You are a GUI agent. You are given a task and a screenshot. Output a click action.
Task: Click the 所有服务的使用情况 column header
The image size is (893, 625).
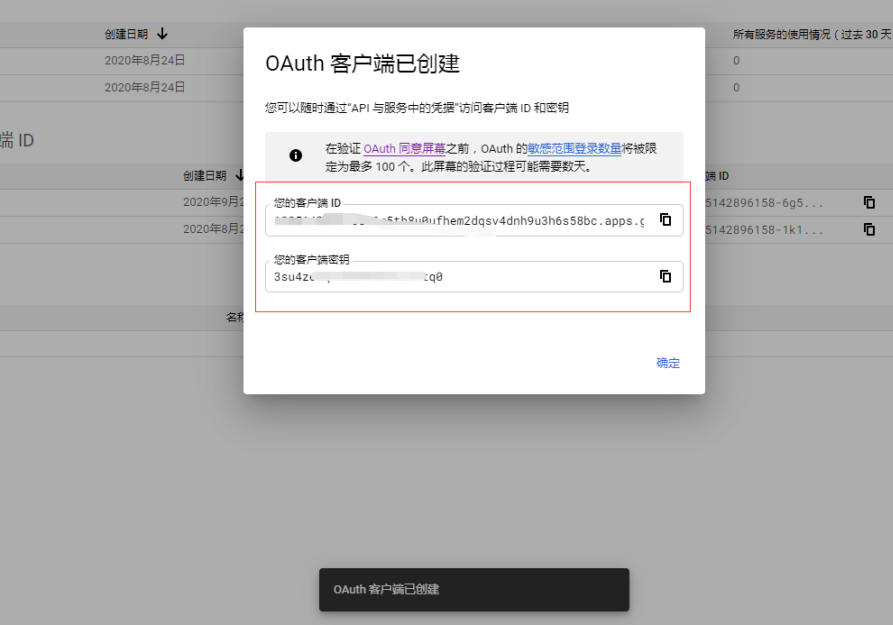coord(812,34)
